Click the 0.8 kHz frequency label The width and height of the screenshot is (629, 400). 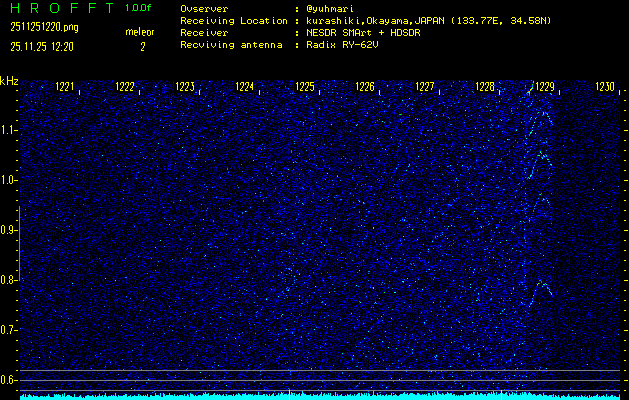(x=9, y=280)
